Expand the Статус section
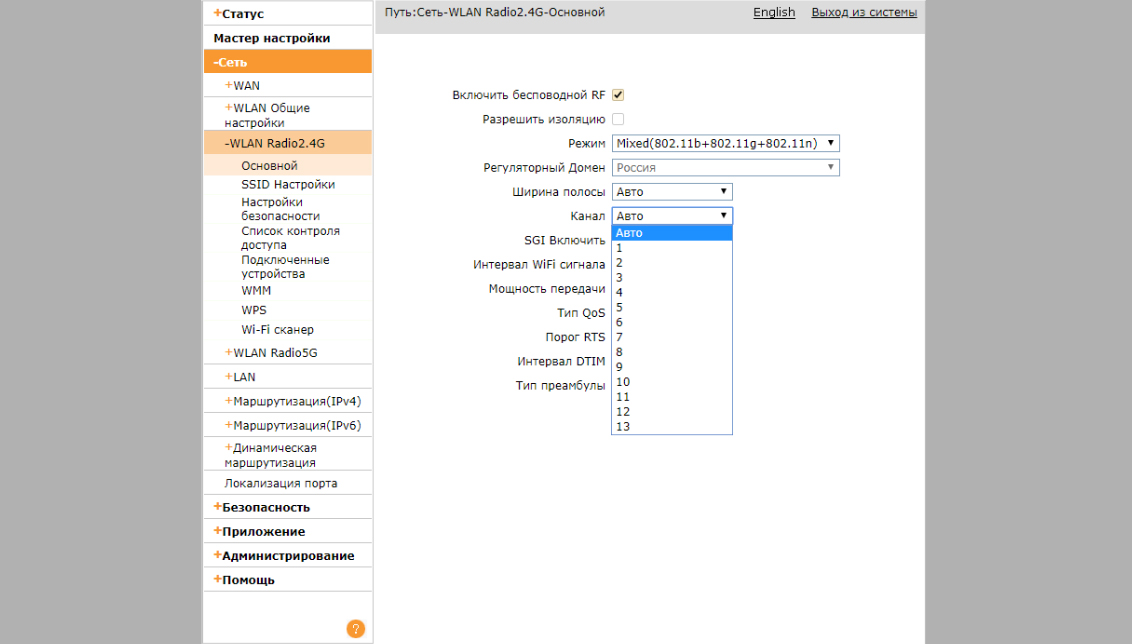 click(x=242, y=14)
